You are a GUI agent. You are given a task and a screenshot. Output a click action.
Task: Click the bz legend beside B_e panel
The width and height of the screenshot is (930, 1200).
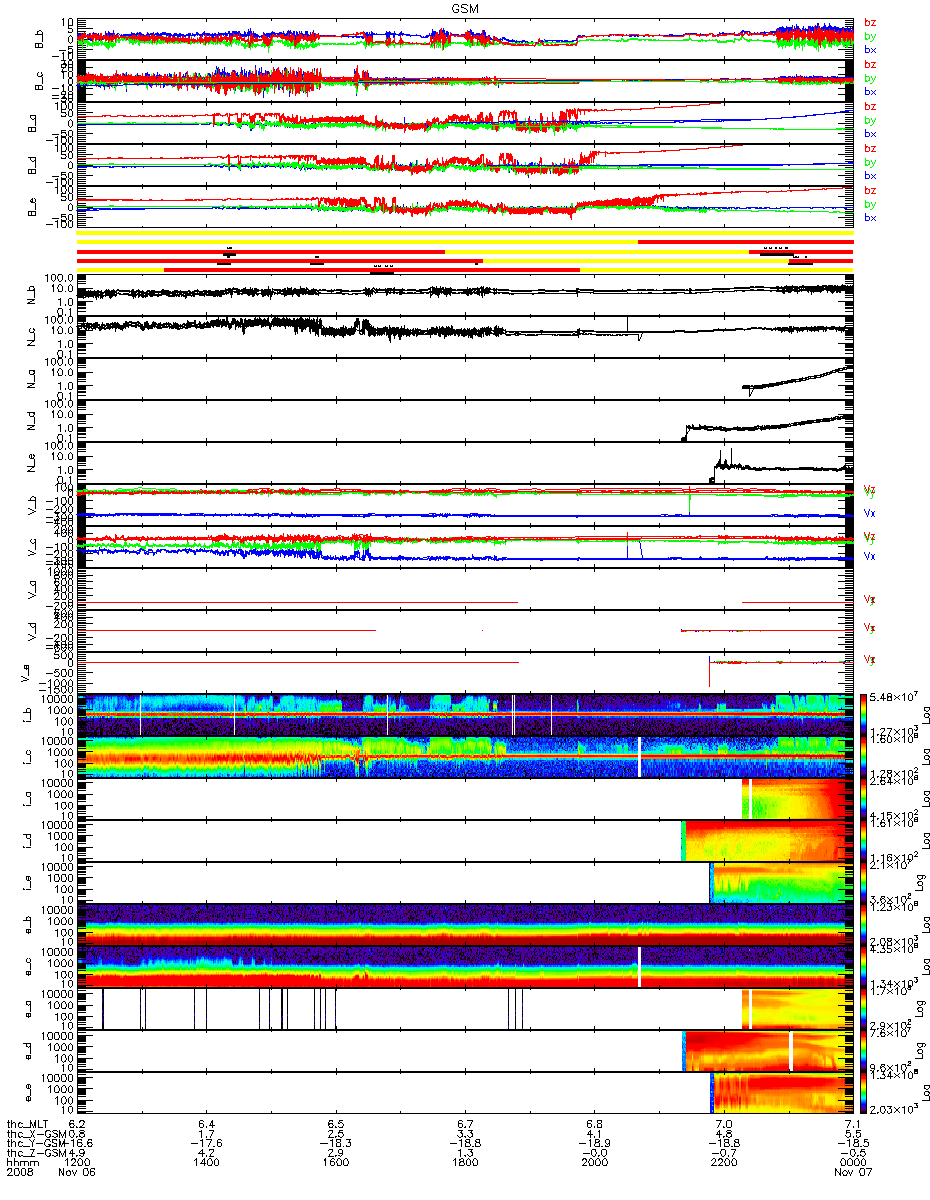pos(868,190)
